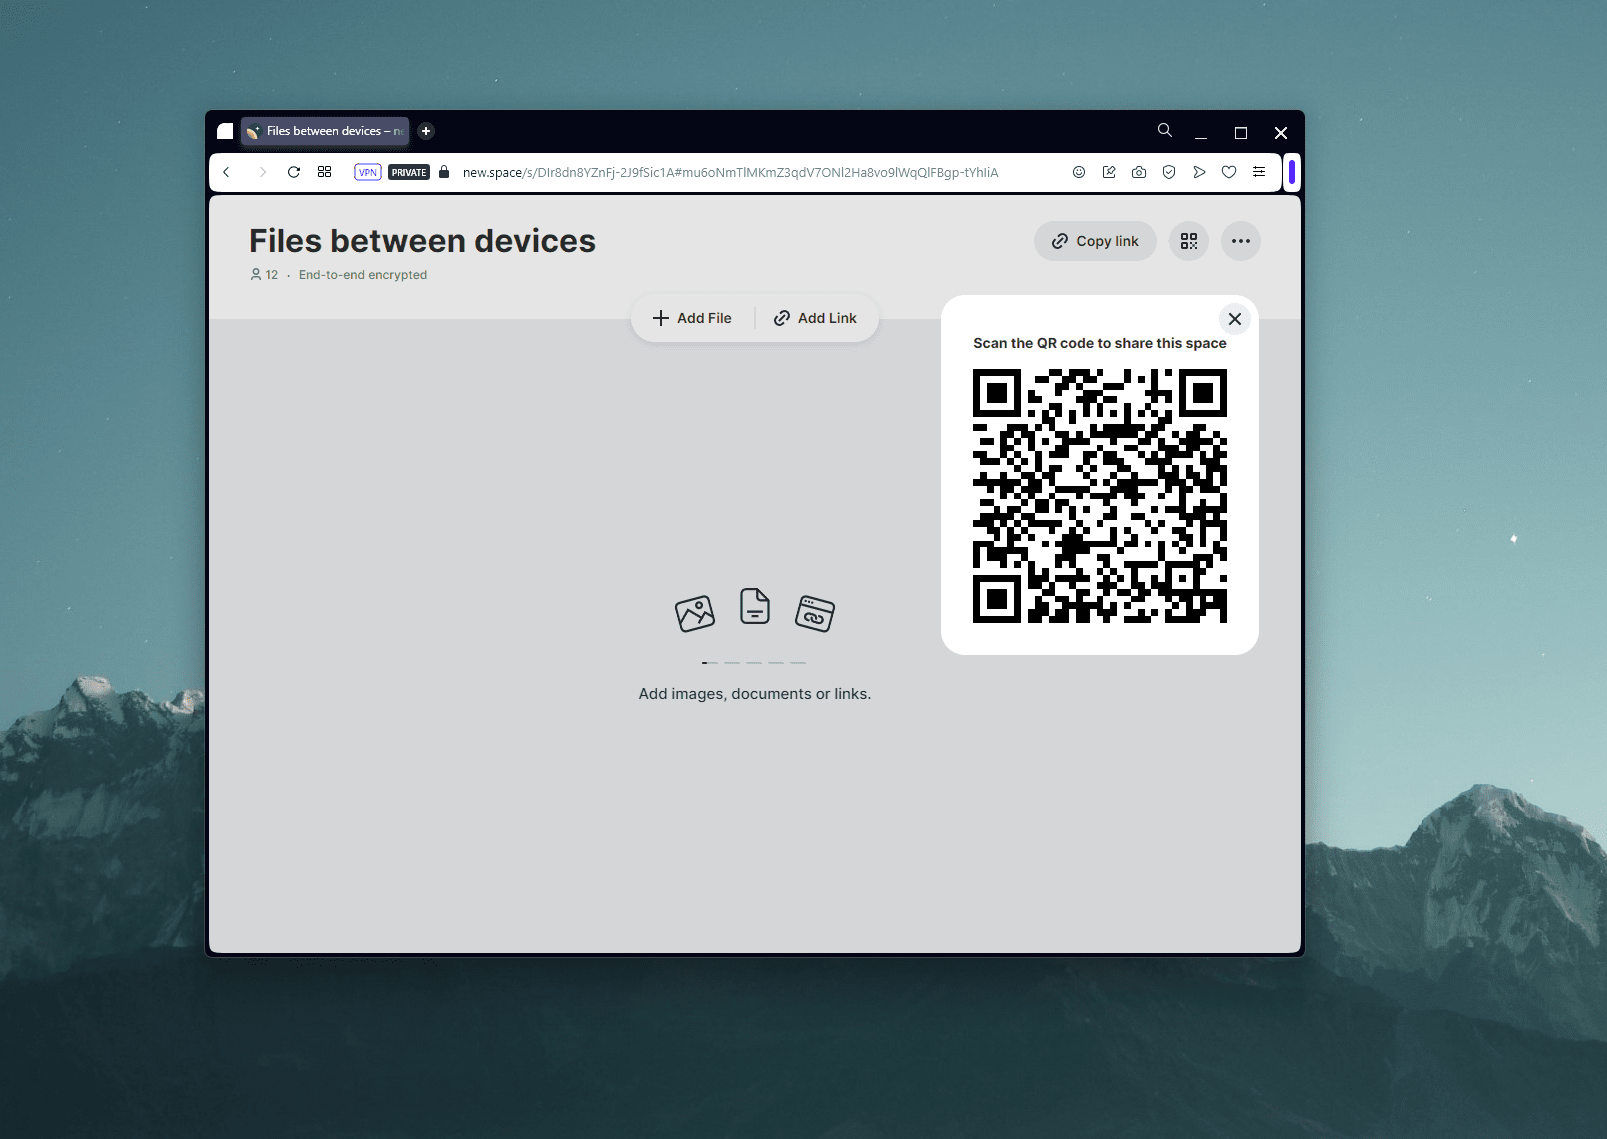Click the link card placeholder icon
The width and height of the screenshot is (1607, 1139).
[x=815, y=613]
